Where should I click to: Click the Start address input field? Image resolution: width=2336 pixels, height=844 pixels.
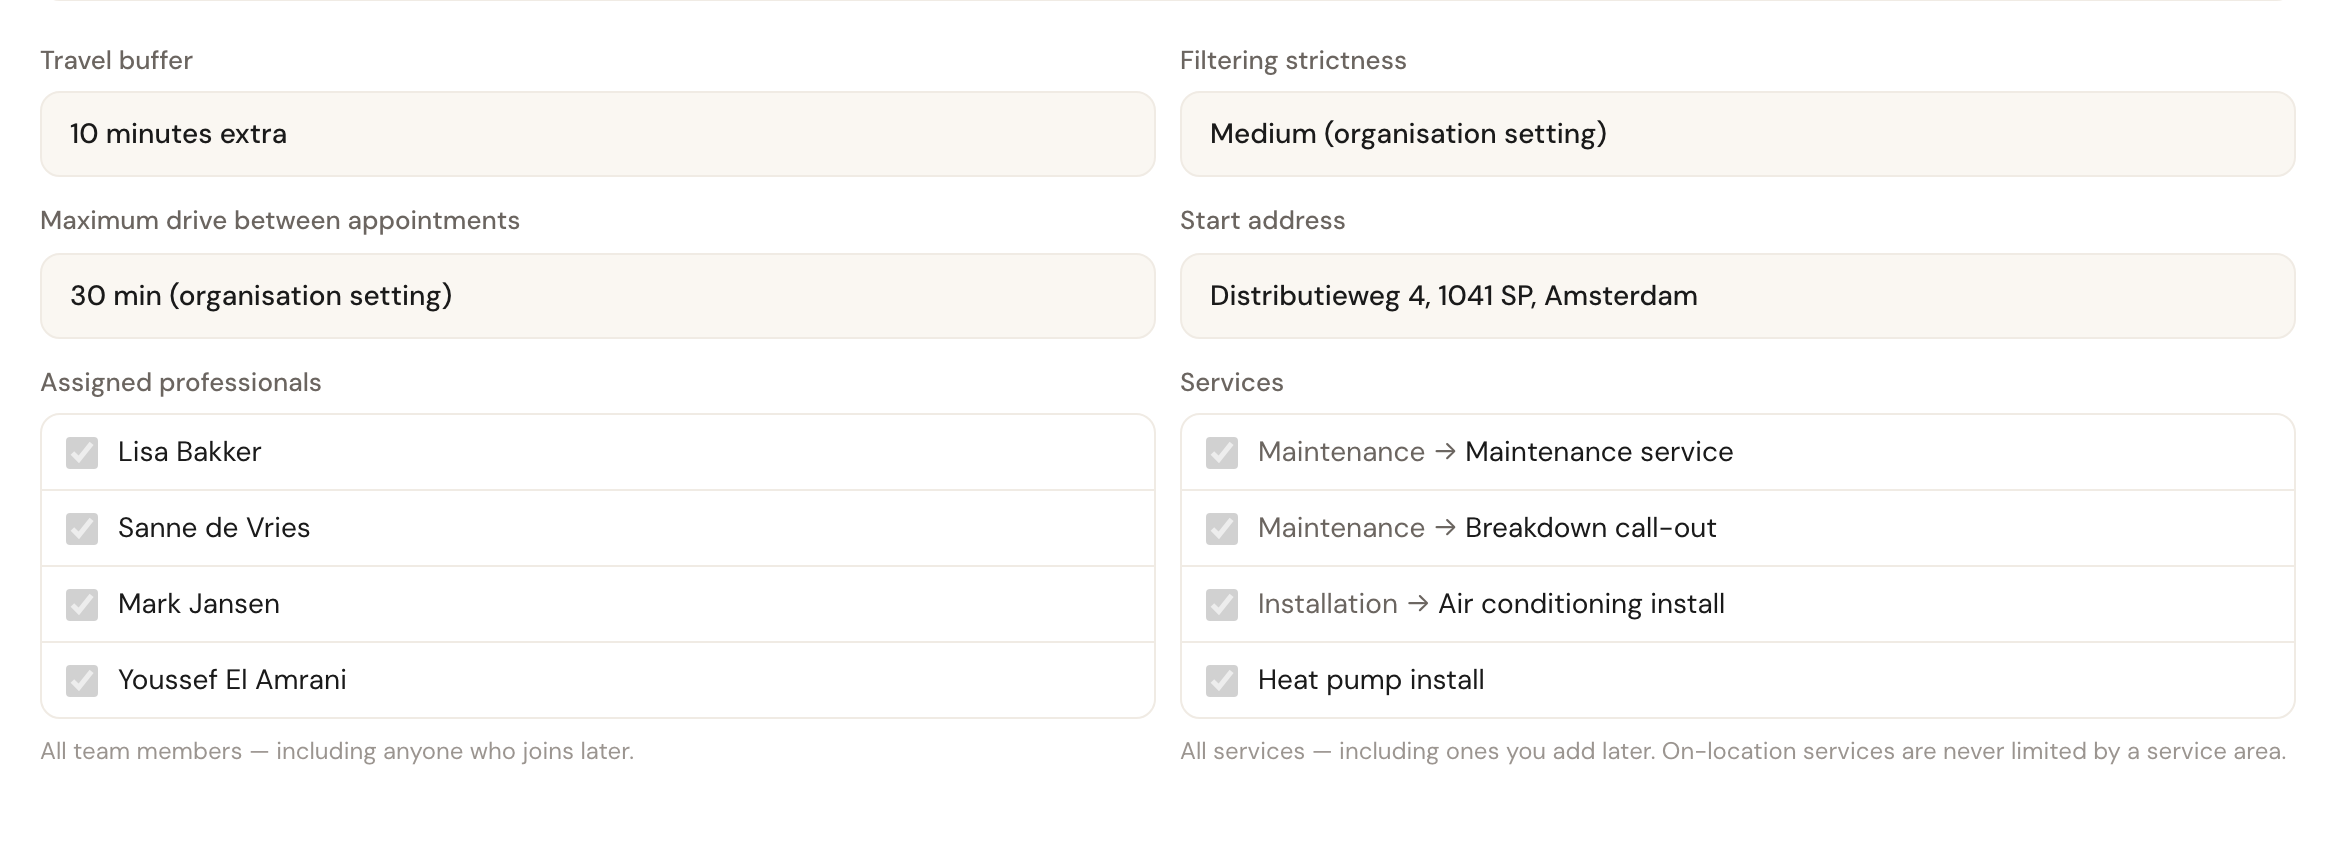[x=1738, y=296]
